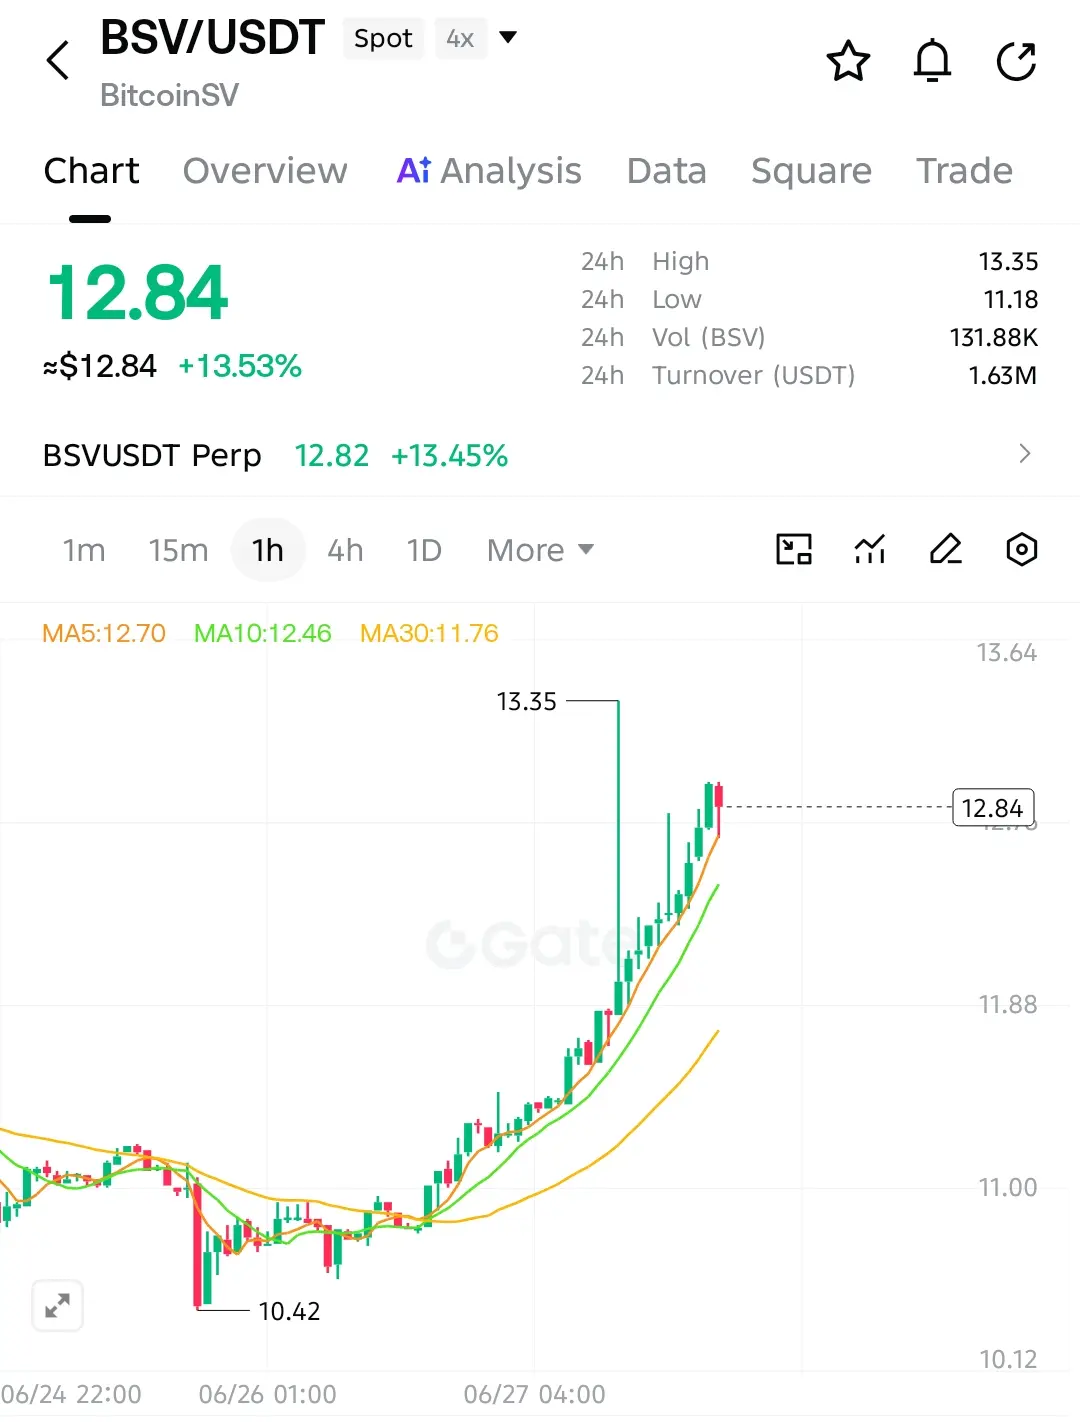Tap the 10.42 low marker label
1080x1422 pixels.
click(x=289, y=1311)
